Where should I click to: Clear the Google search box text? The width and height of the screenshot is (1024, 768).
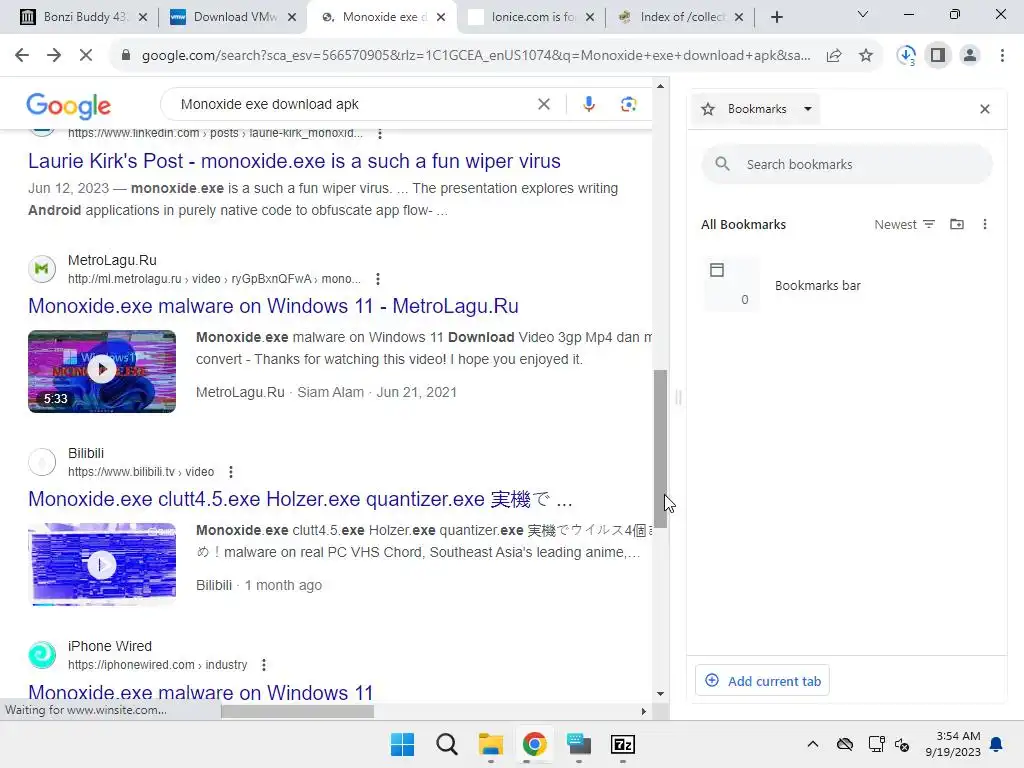coord(543,104)
